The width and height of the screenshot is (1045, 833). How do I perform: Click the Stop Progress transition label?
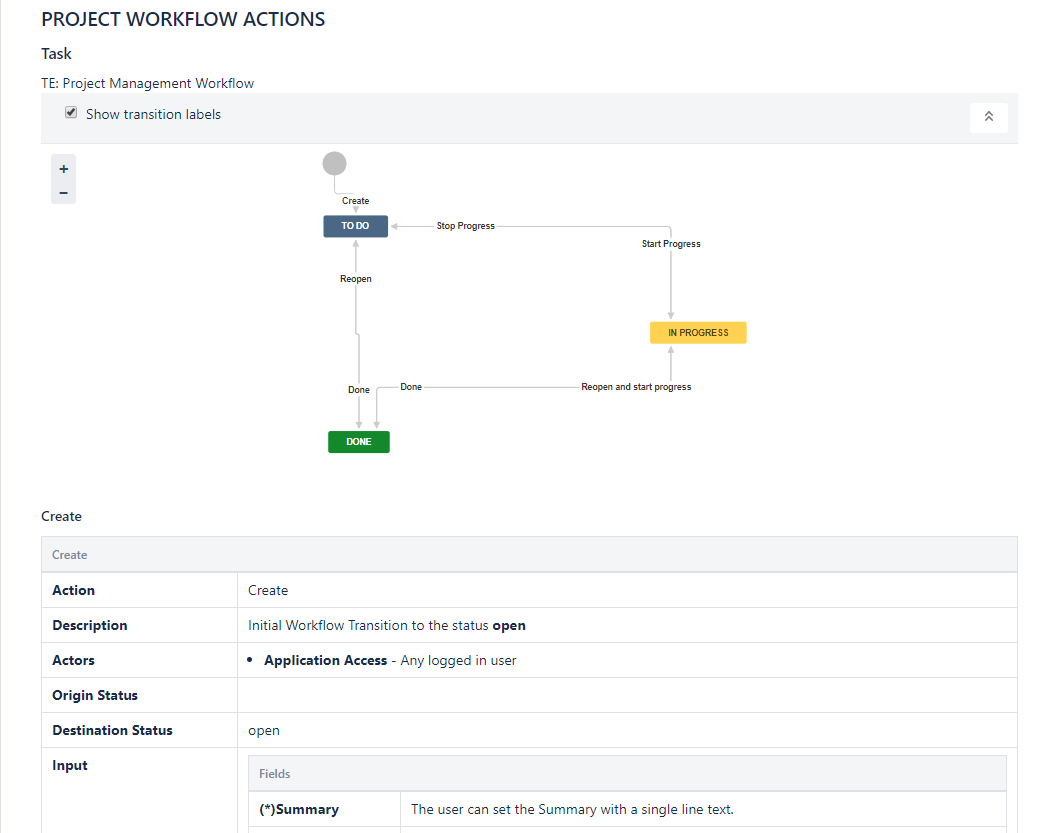(465, 226)
